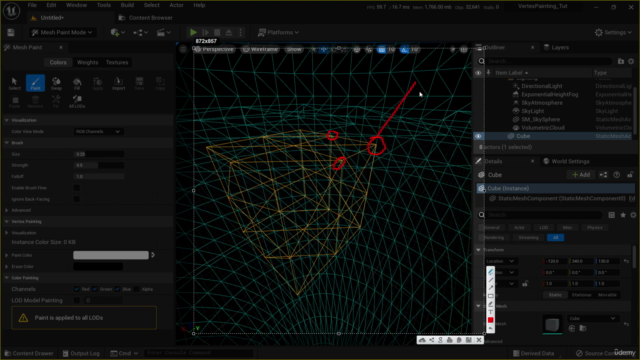Image resolution: width=640 pixels, height=360 pixels.
Task: Open the Layers tab
Action: coord(556,47)
